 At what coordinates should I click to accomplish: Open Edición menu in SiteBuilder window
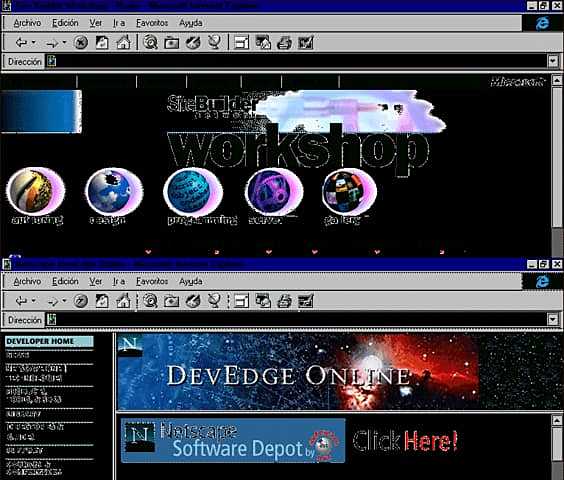coord(65,23)
